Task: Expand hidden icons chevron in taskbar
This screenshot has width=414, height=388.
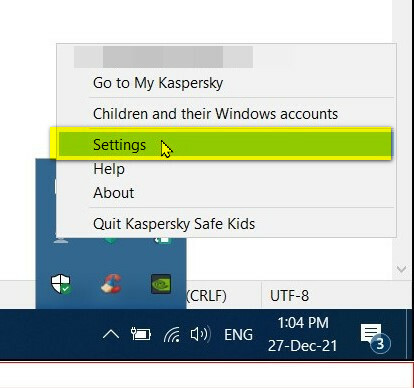Action: [x=111, y=334]
